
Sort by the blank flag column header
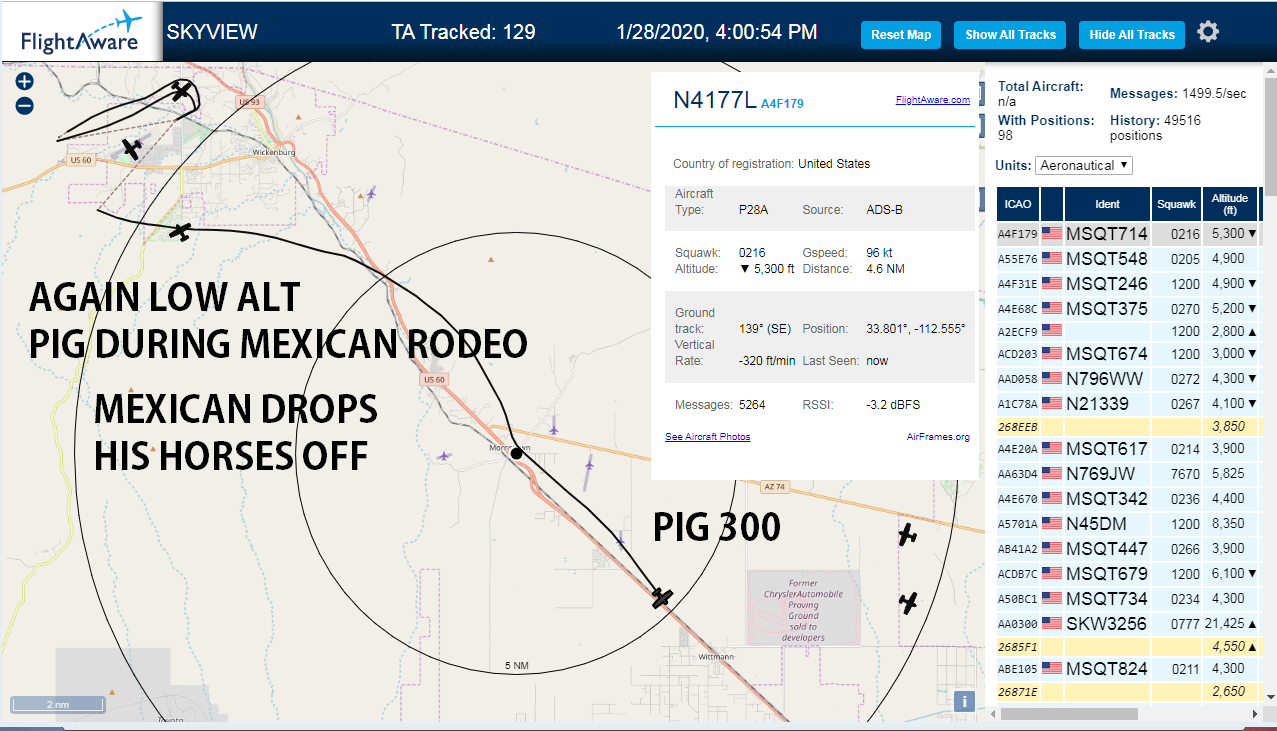coord(1052,204)
